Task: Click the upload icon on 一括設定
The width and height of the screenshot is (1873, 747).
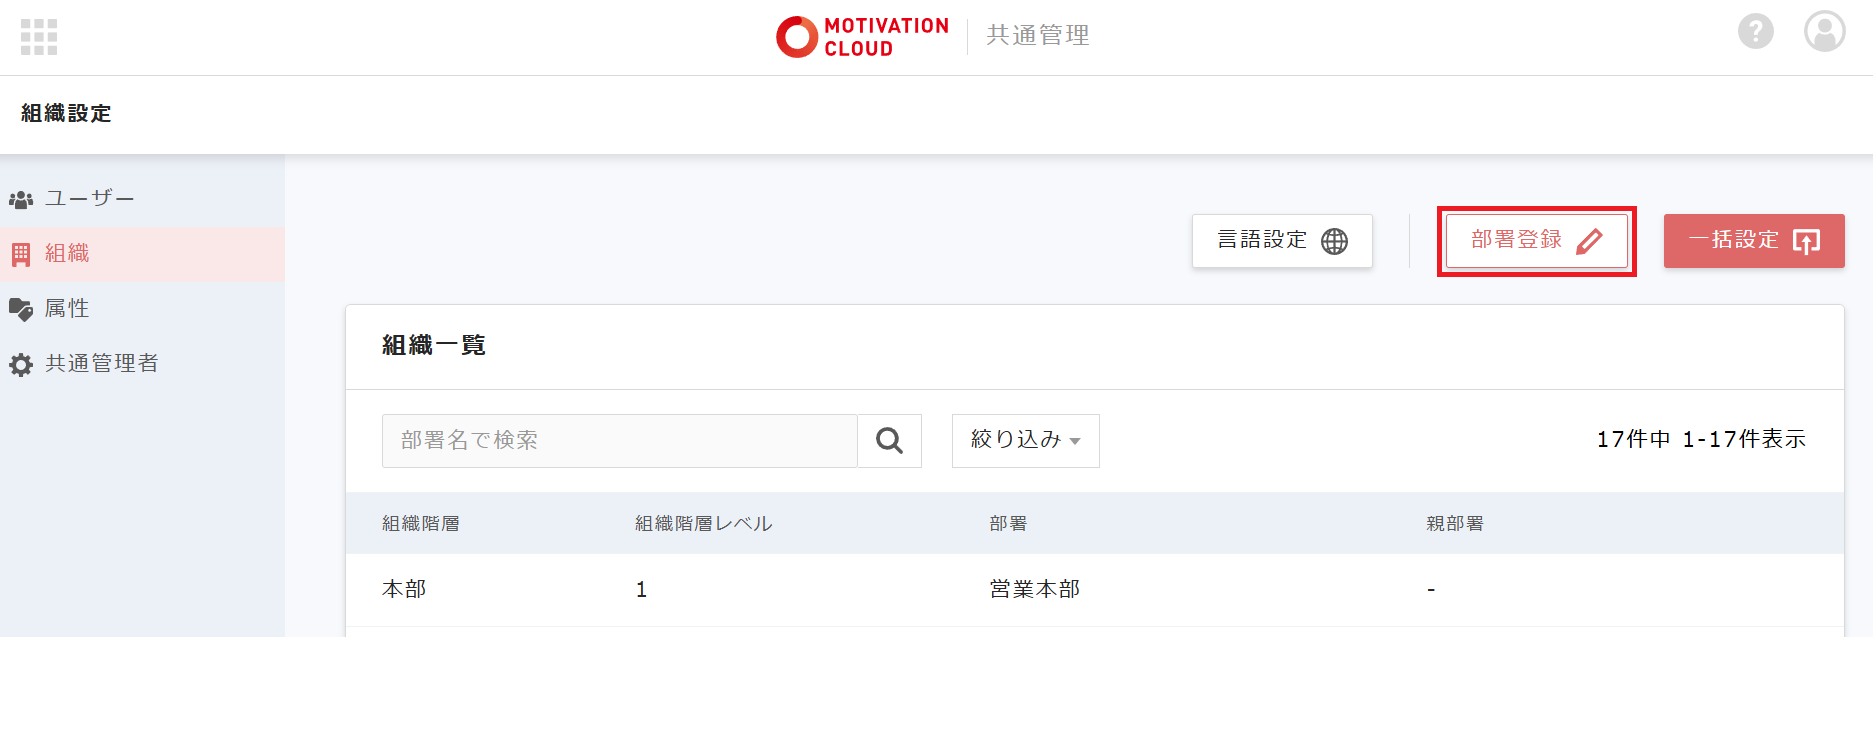Action: [x=1806, y=242]
